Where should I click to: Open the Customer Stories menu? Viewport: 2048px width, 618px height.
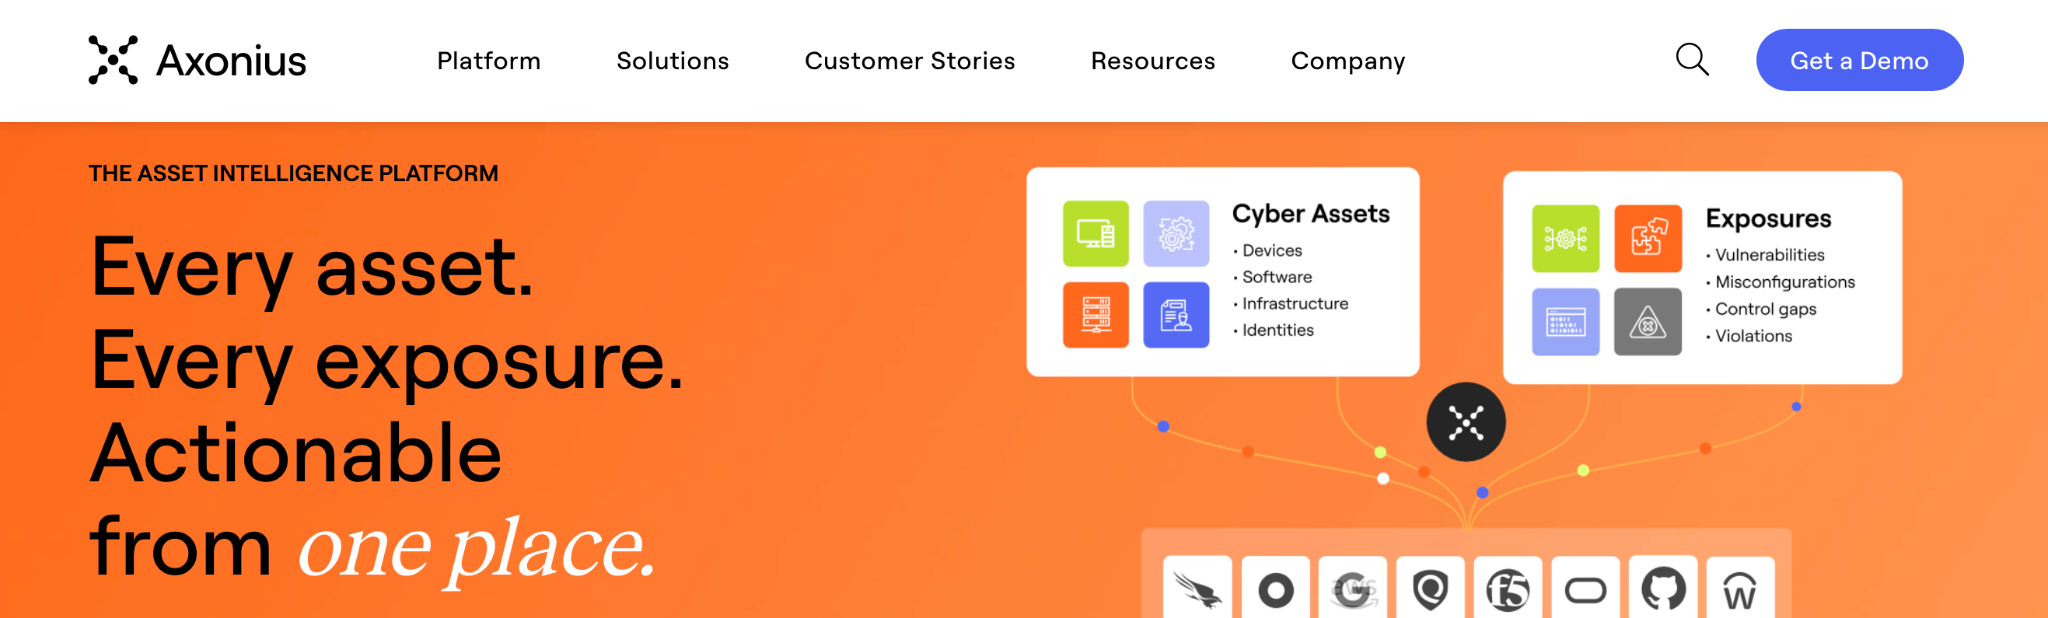tap(910, 61)
